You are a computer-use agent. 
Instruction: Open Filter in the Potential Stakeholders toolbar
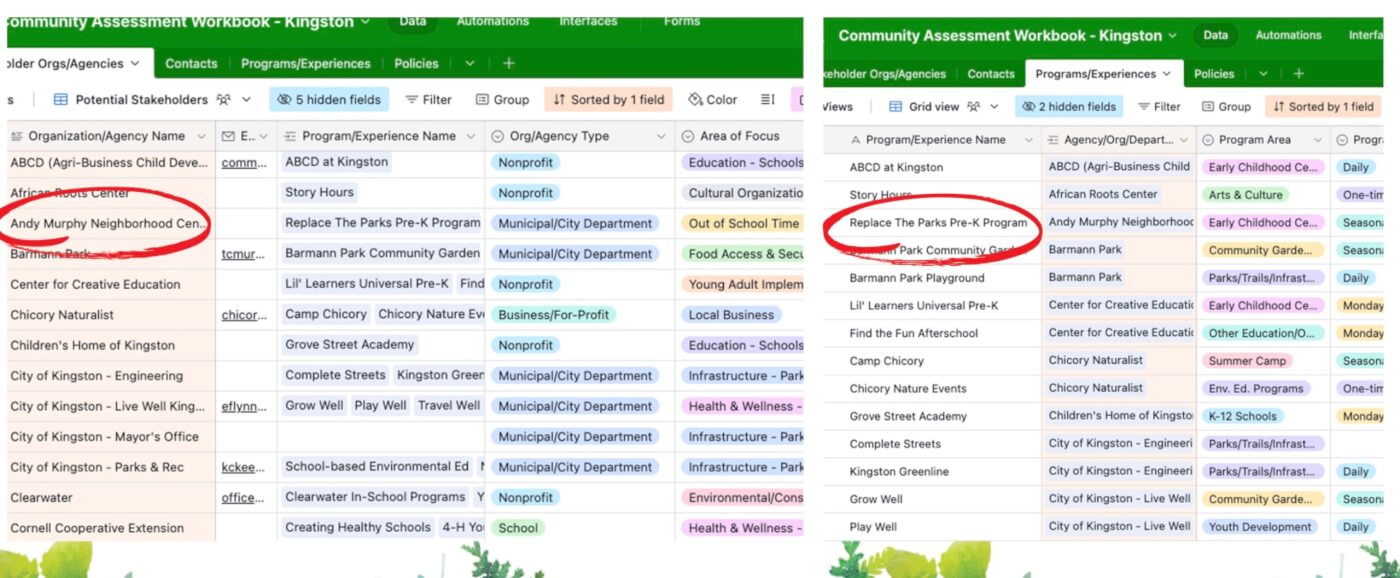point(428,100)
